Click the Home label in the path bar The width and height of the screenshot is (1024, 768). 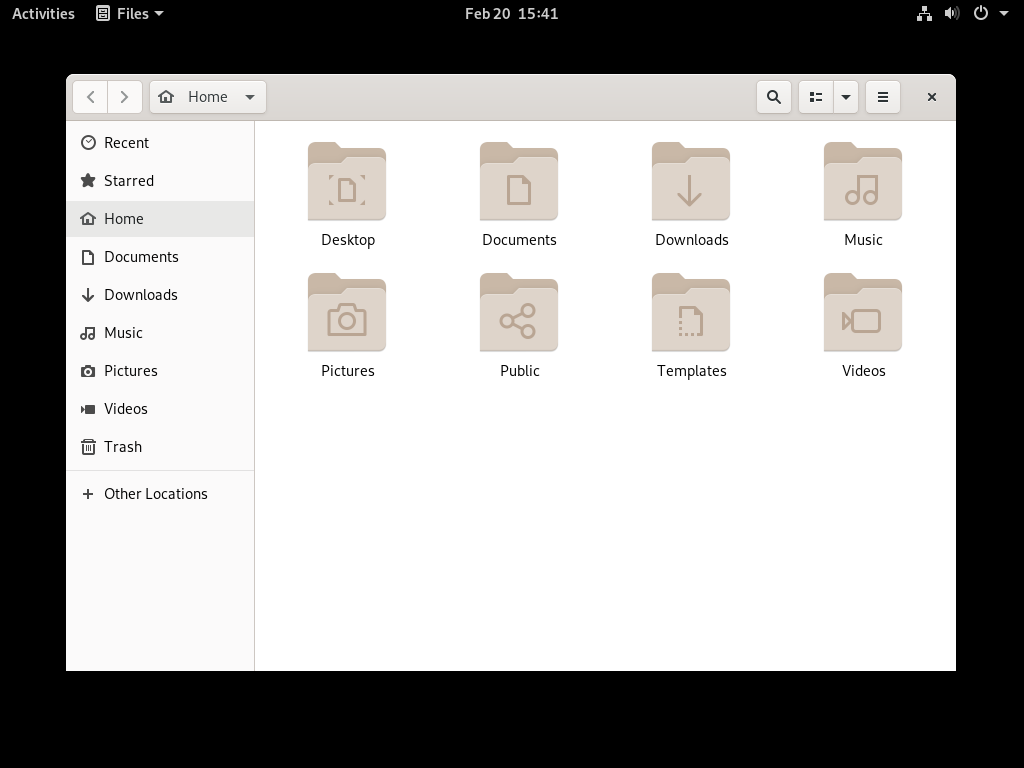coord(208,97)
